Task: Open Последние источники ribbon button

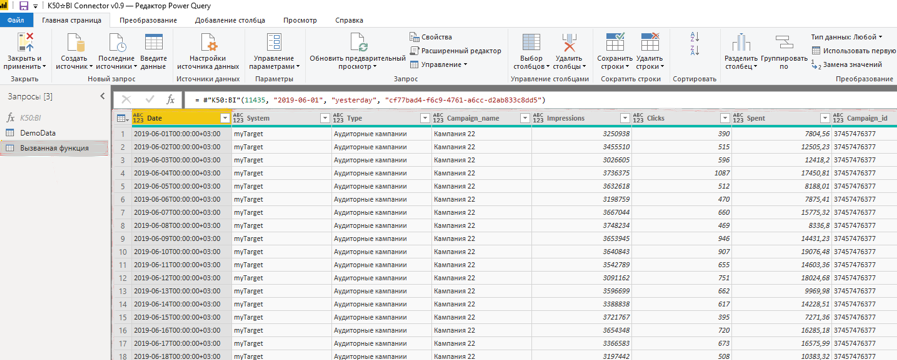Action: [x=116, y=51]
